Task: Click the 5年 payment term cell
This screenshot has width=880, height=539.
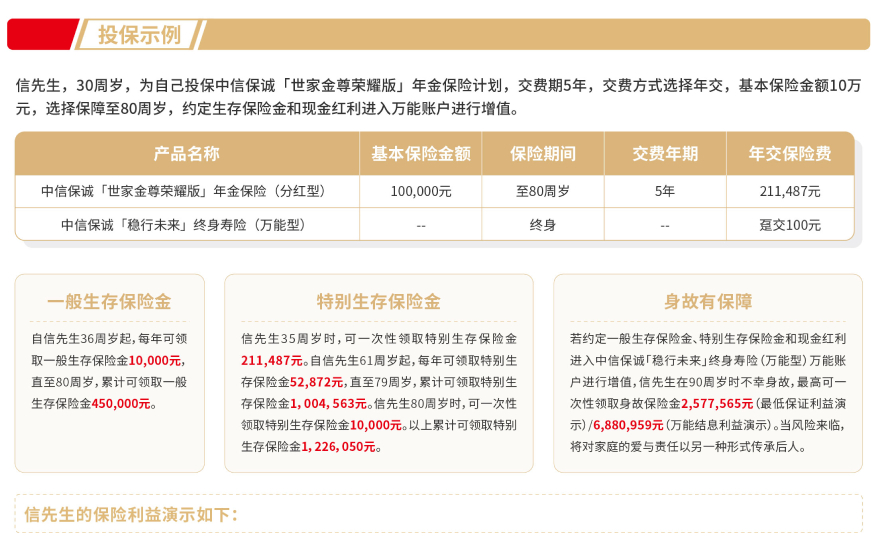Action: (x=665, y=191)
